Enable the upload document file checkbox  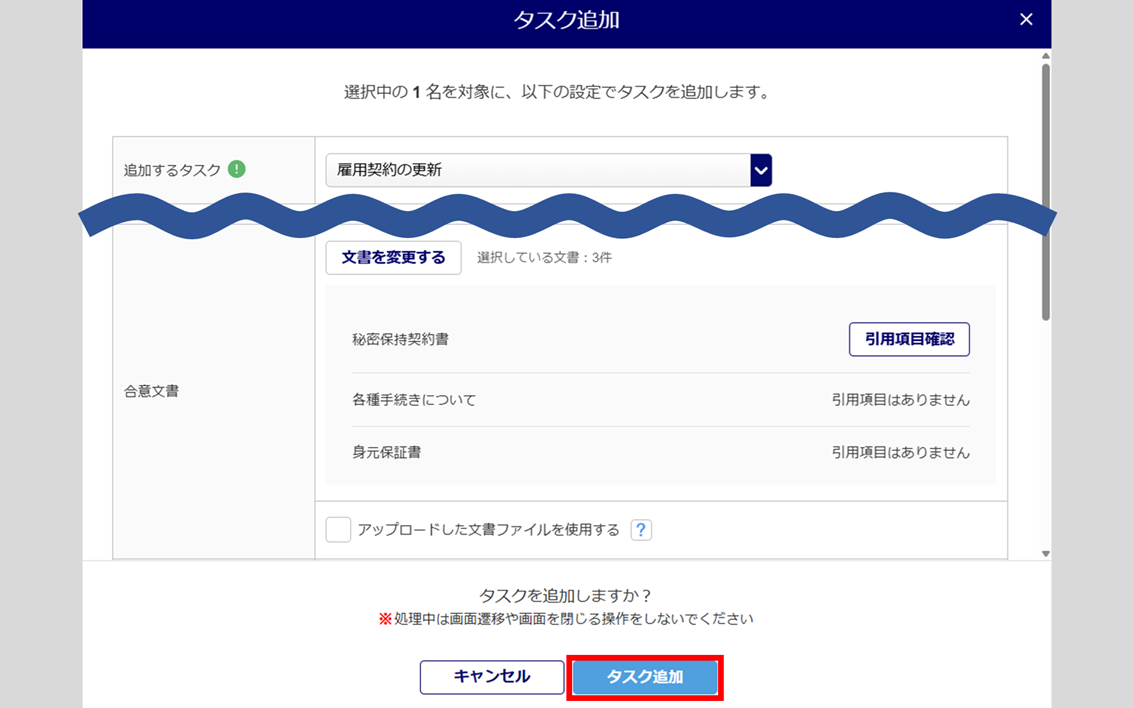[338, 530]
